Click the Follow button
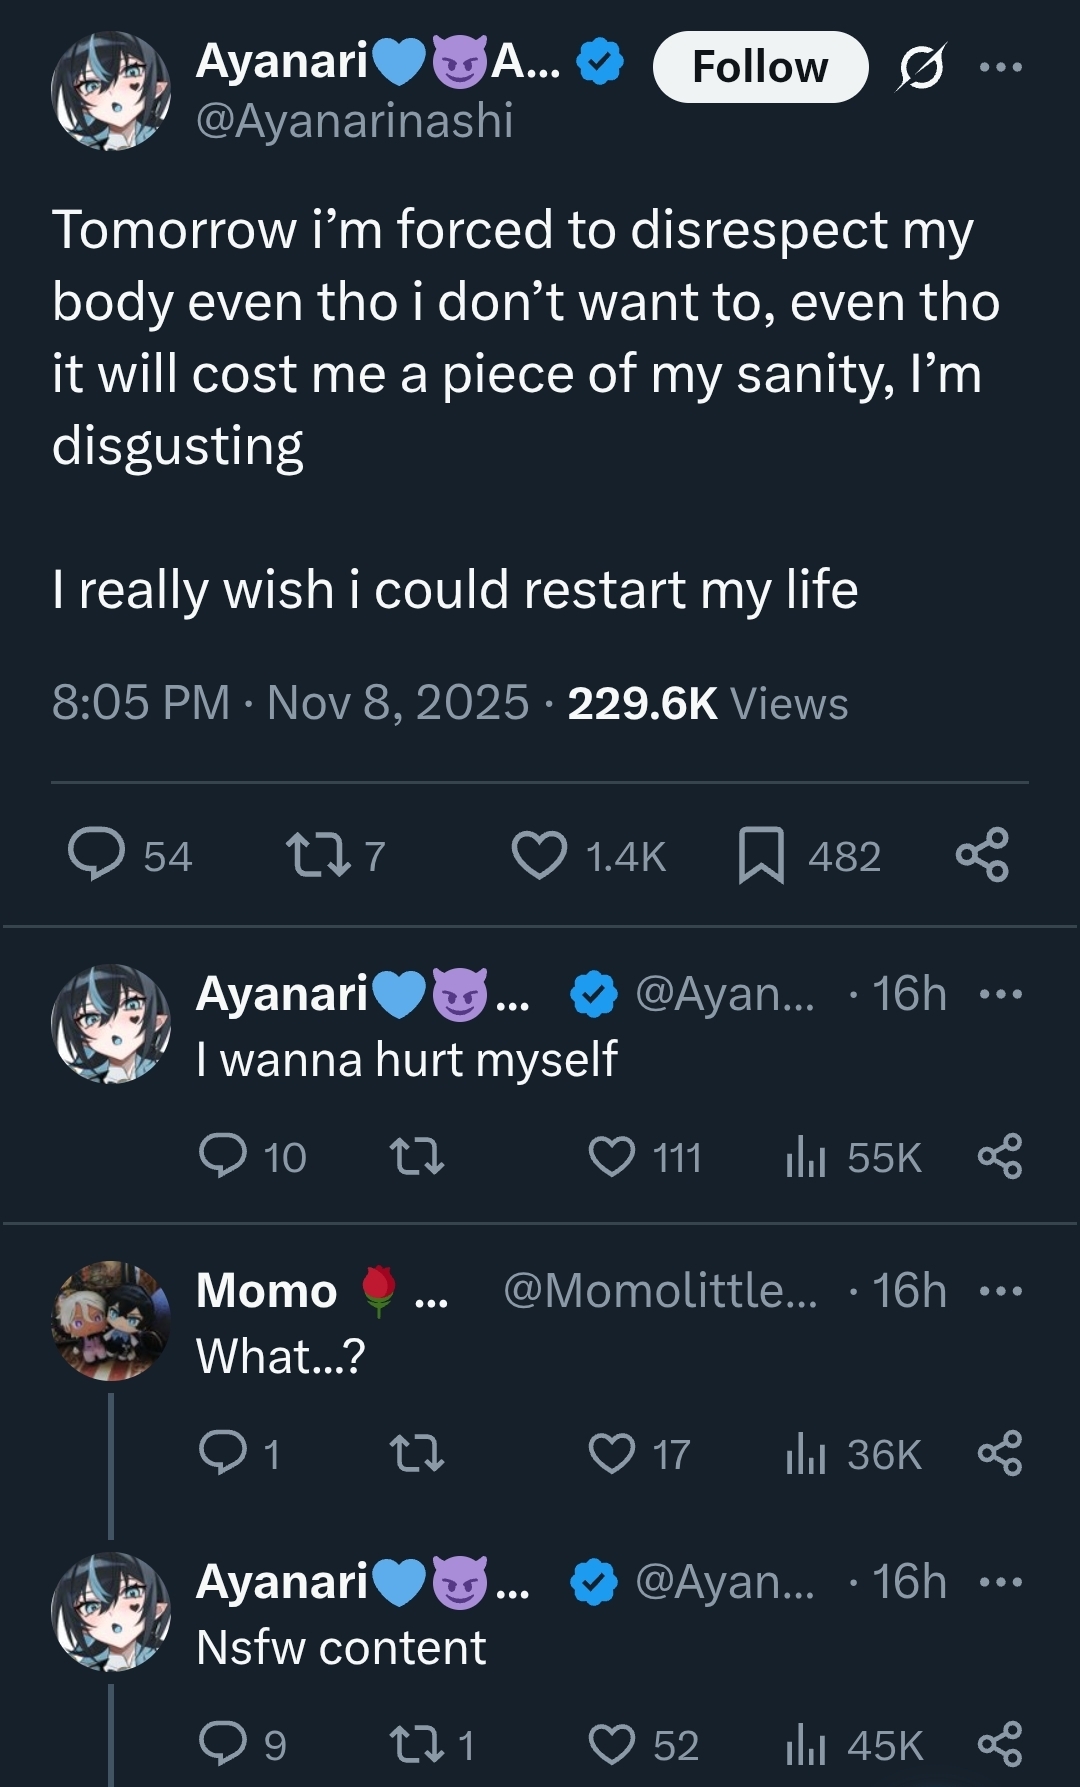This screenshot has height=1787, width=1080. click(759, 67)
